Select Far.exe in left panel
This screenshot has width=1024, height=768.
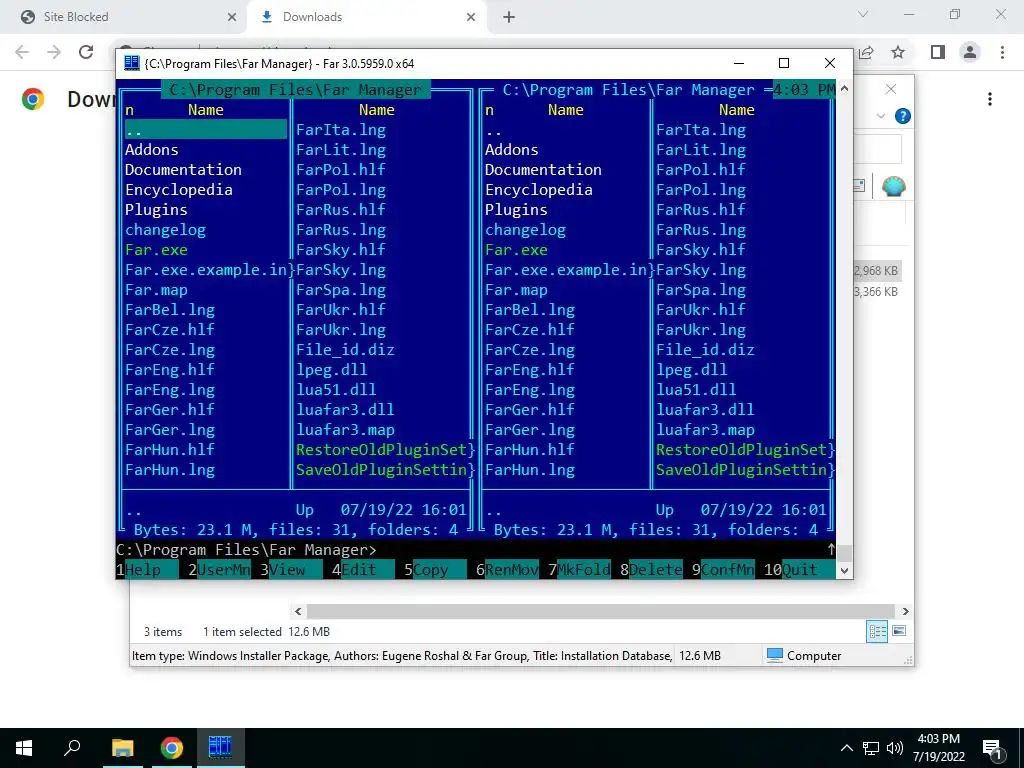pyautogui.click(x=157, y=249)
